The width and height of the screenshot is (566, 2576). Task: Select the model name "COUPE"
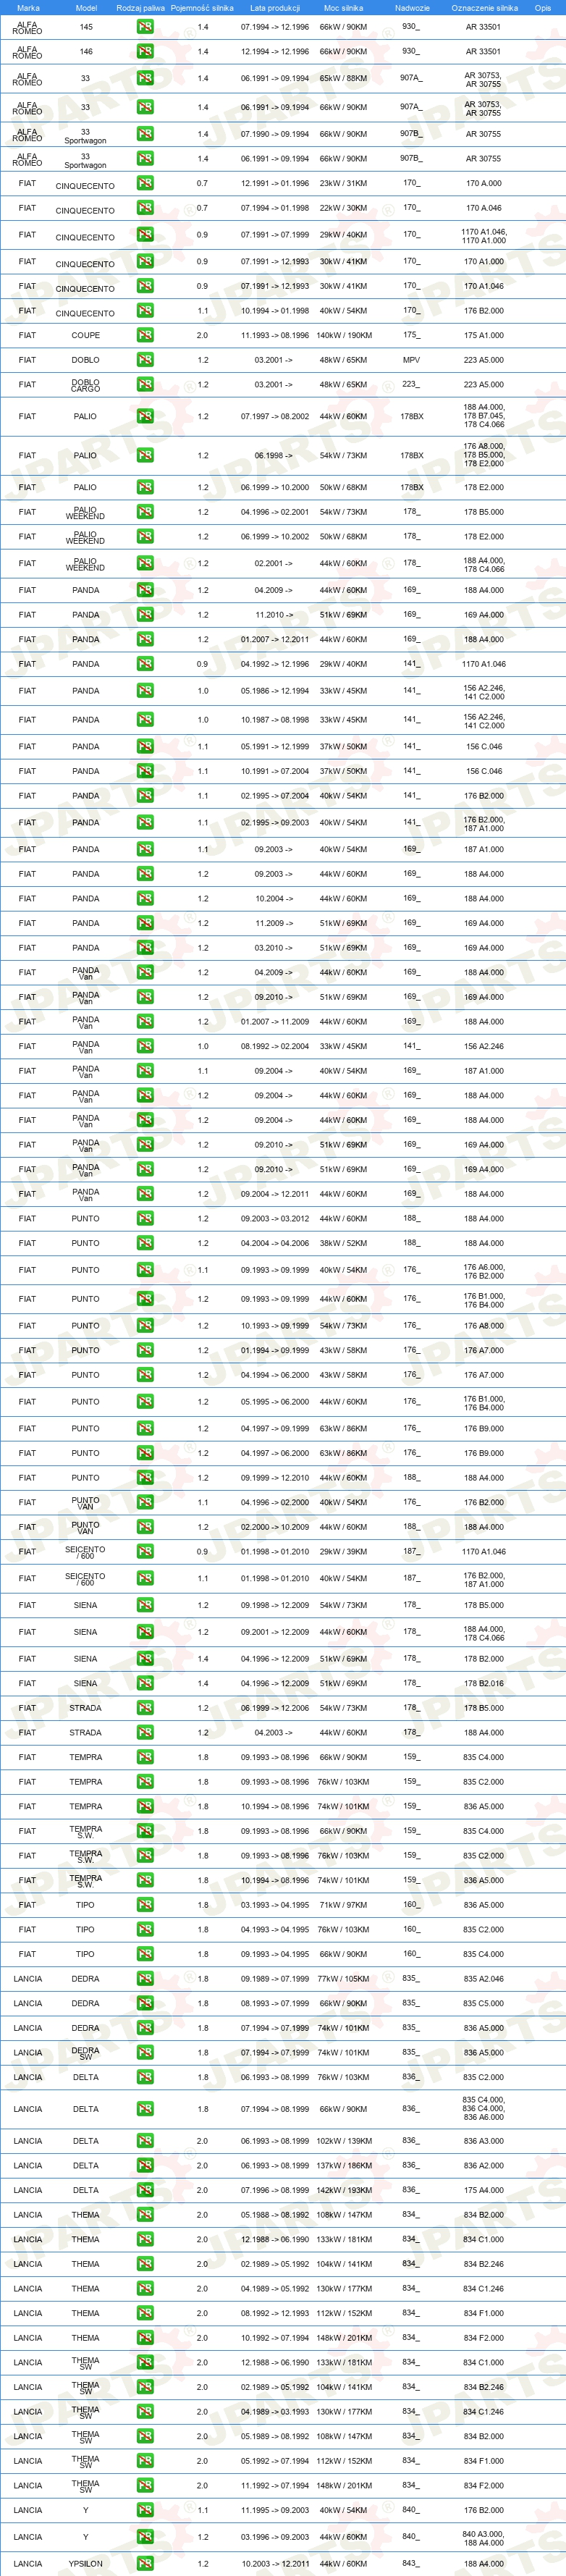pos(86,335)
